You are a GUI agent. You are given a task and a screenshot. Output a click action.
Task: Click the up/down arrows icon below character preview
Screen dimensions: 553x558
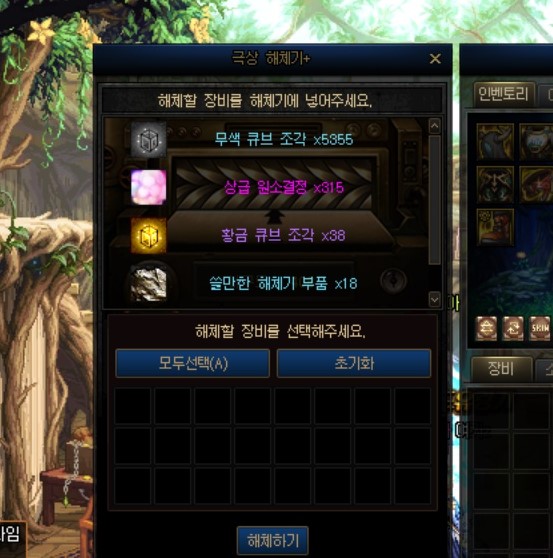[486, 328]
